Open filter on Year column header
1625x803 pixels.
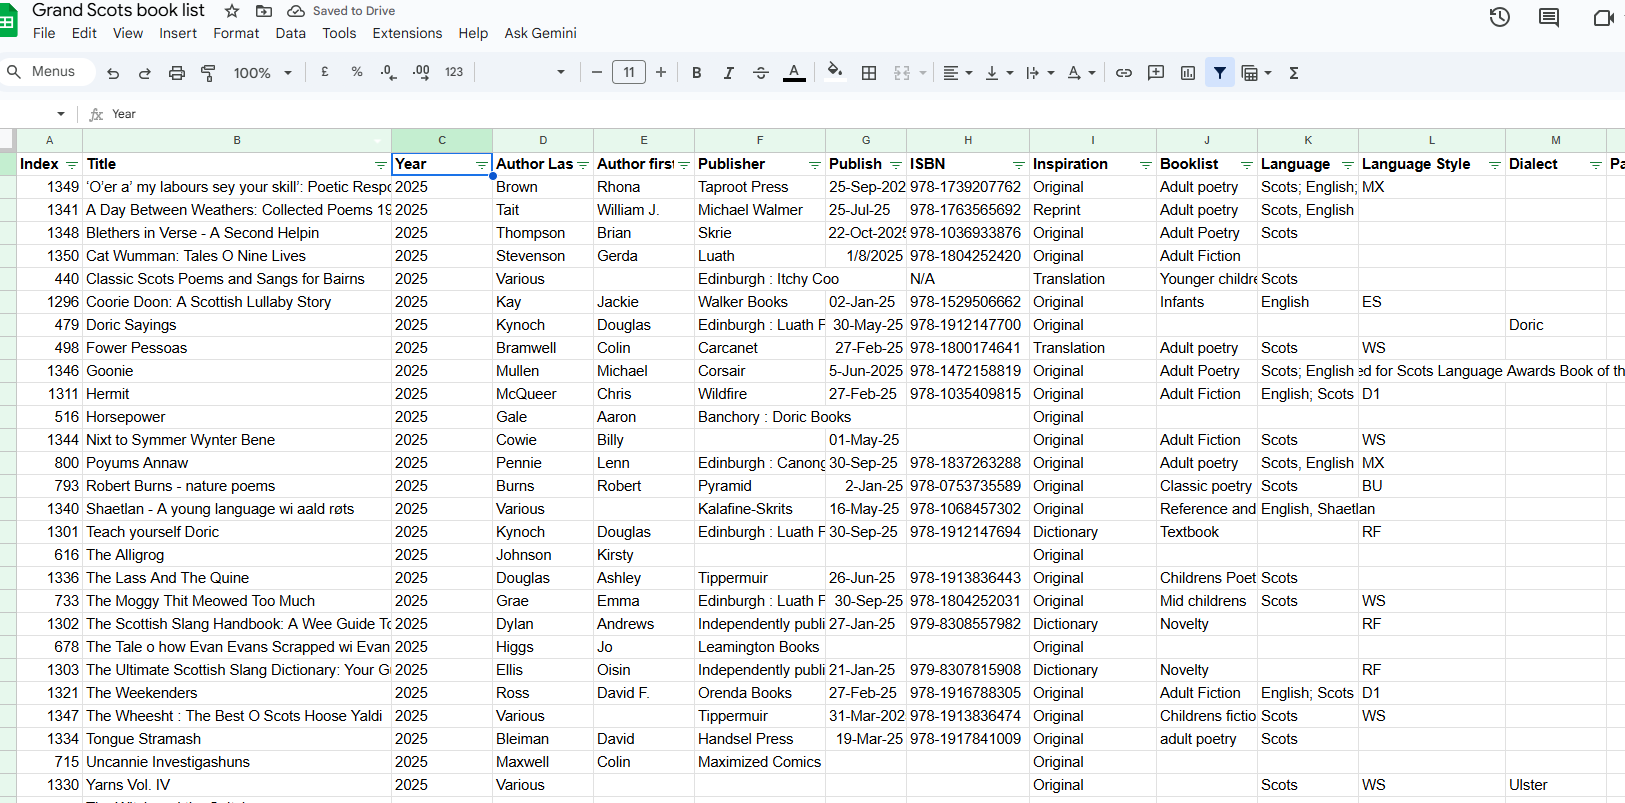[481, 165]
